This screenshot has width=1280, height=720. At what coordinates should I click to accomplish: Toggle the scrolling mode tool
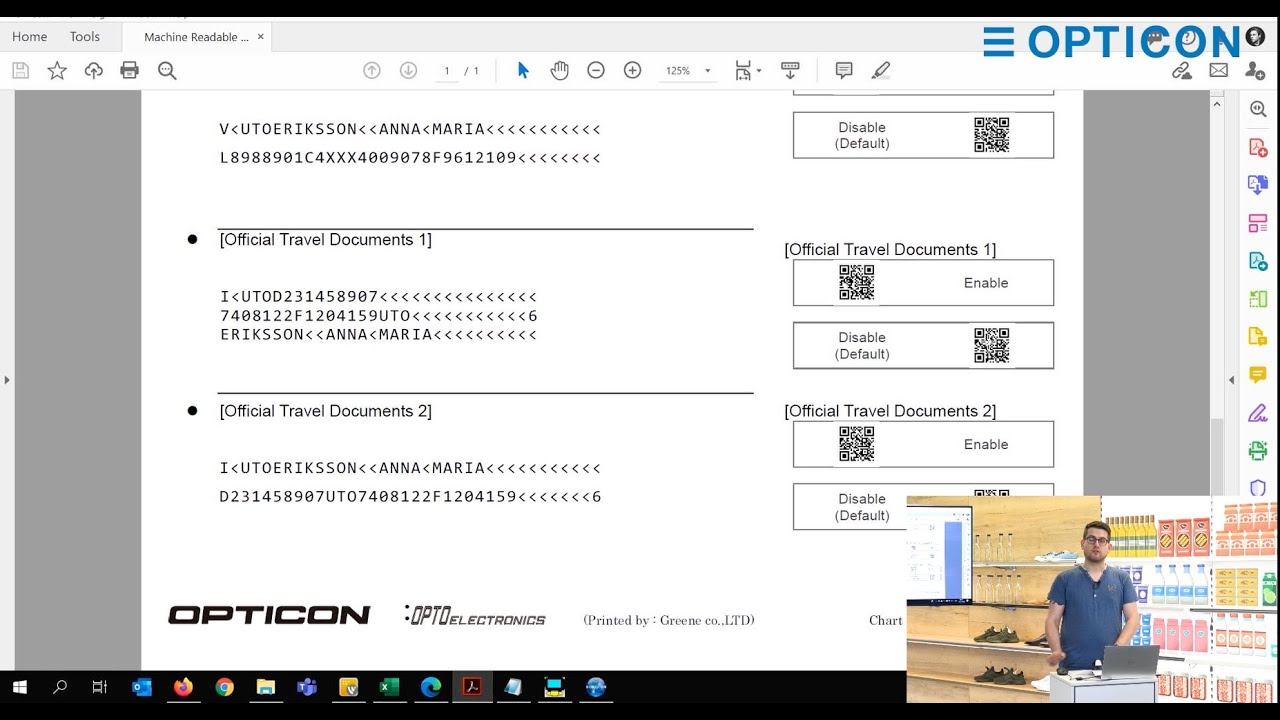(790, 70)
